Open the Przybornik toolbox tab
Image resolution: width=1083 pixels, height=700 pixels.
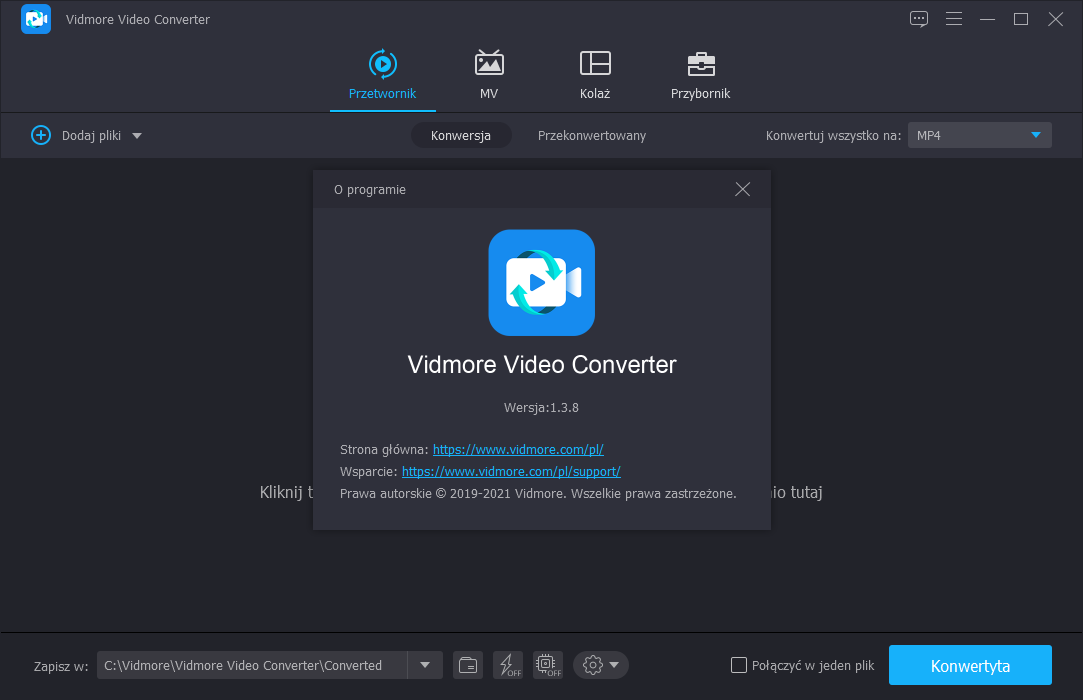click(x=700, y=75)
